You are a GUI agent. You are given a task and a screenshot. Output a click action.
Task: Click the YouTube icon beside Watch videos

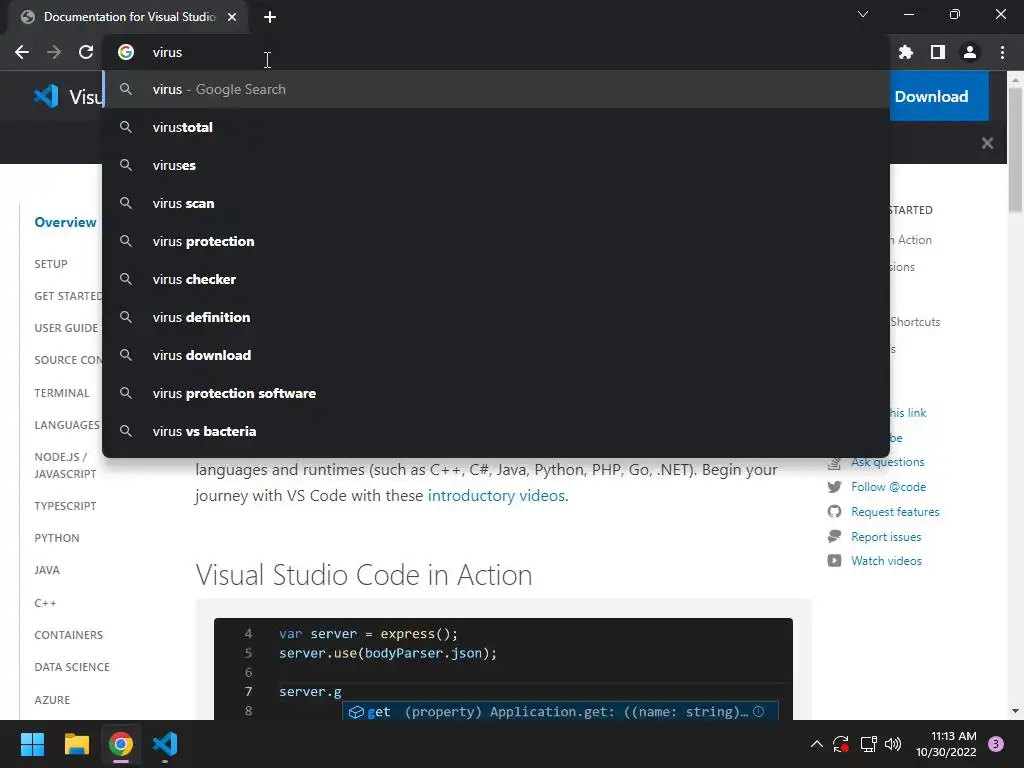(835, 560)
